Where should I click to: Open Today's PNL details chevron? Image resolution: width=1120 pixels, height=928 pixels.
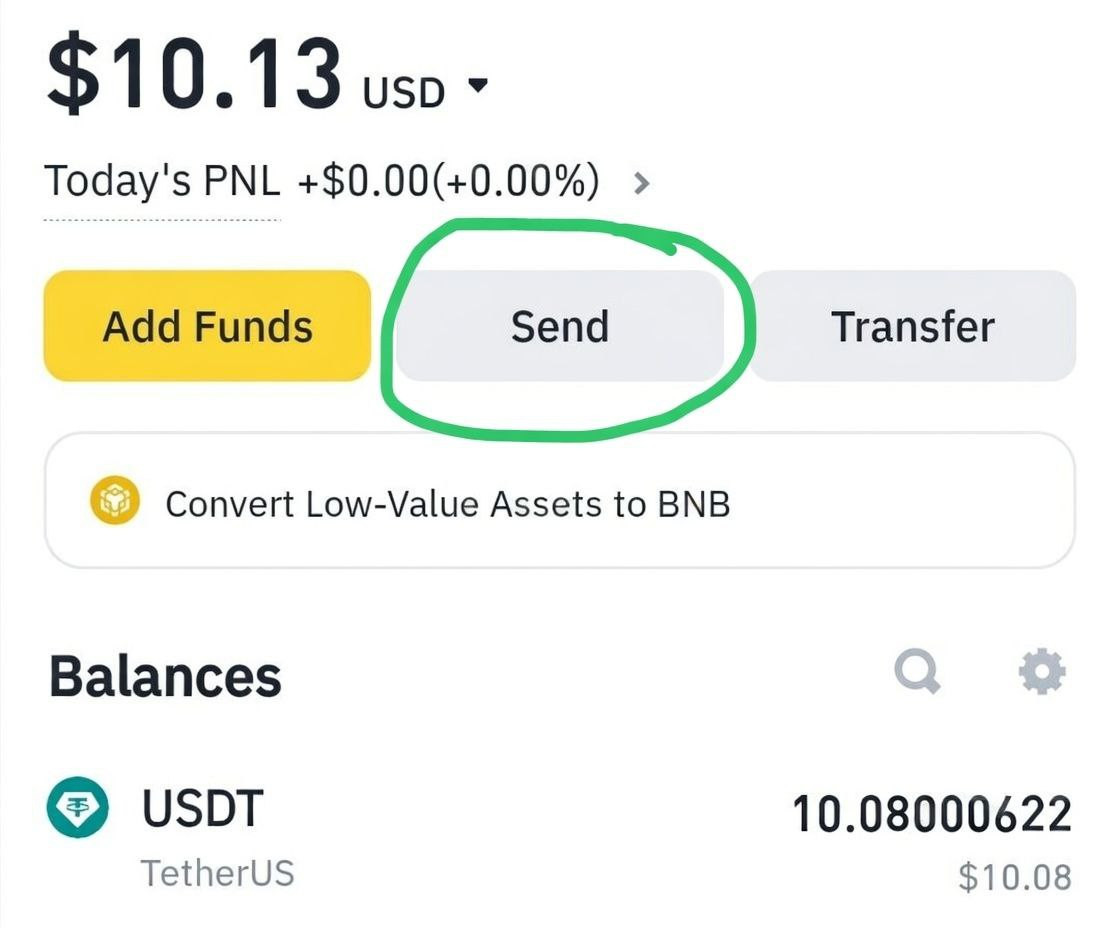coord(642,184)
